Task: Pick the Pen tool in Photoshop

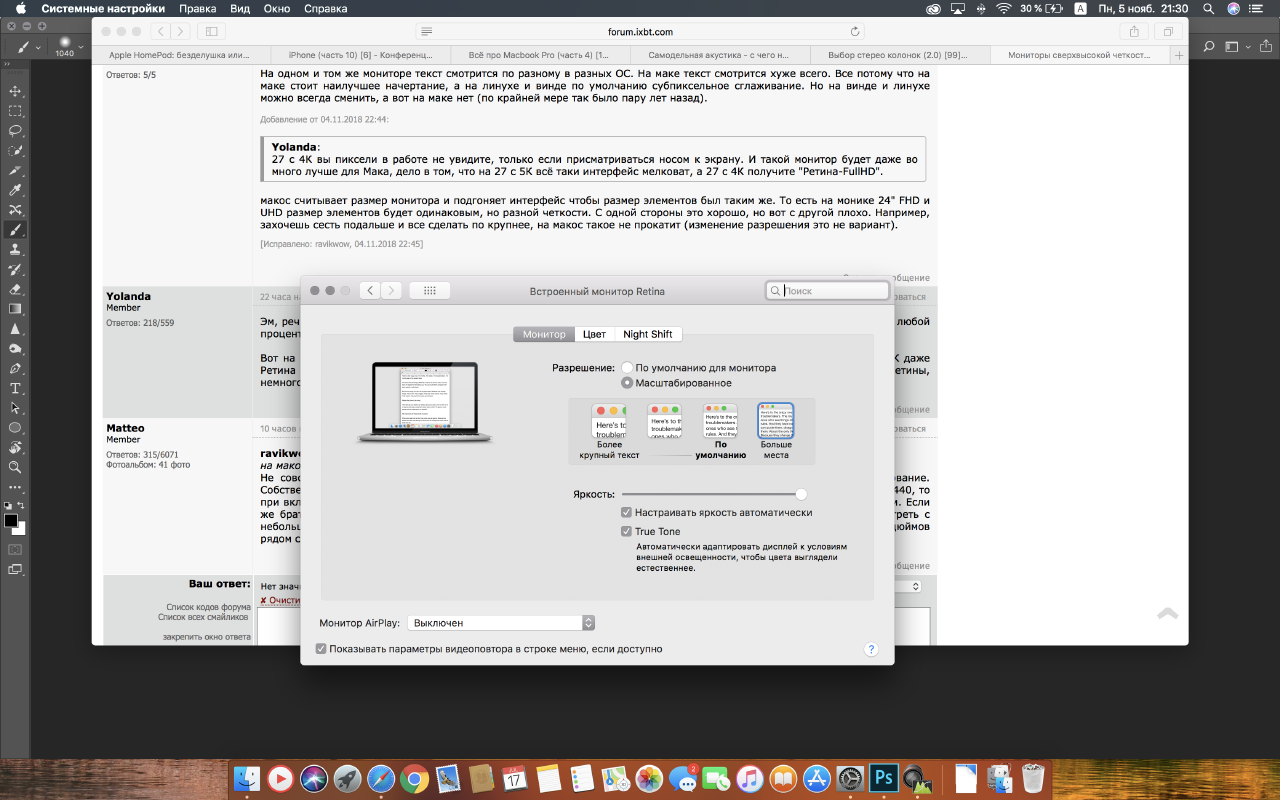Action: pyautogui.click(x=15, y=368)
